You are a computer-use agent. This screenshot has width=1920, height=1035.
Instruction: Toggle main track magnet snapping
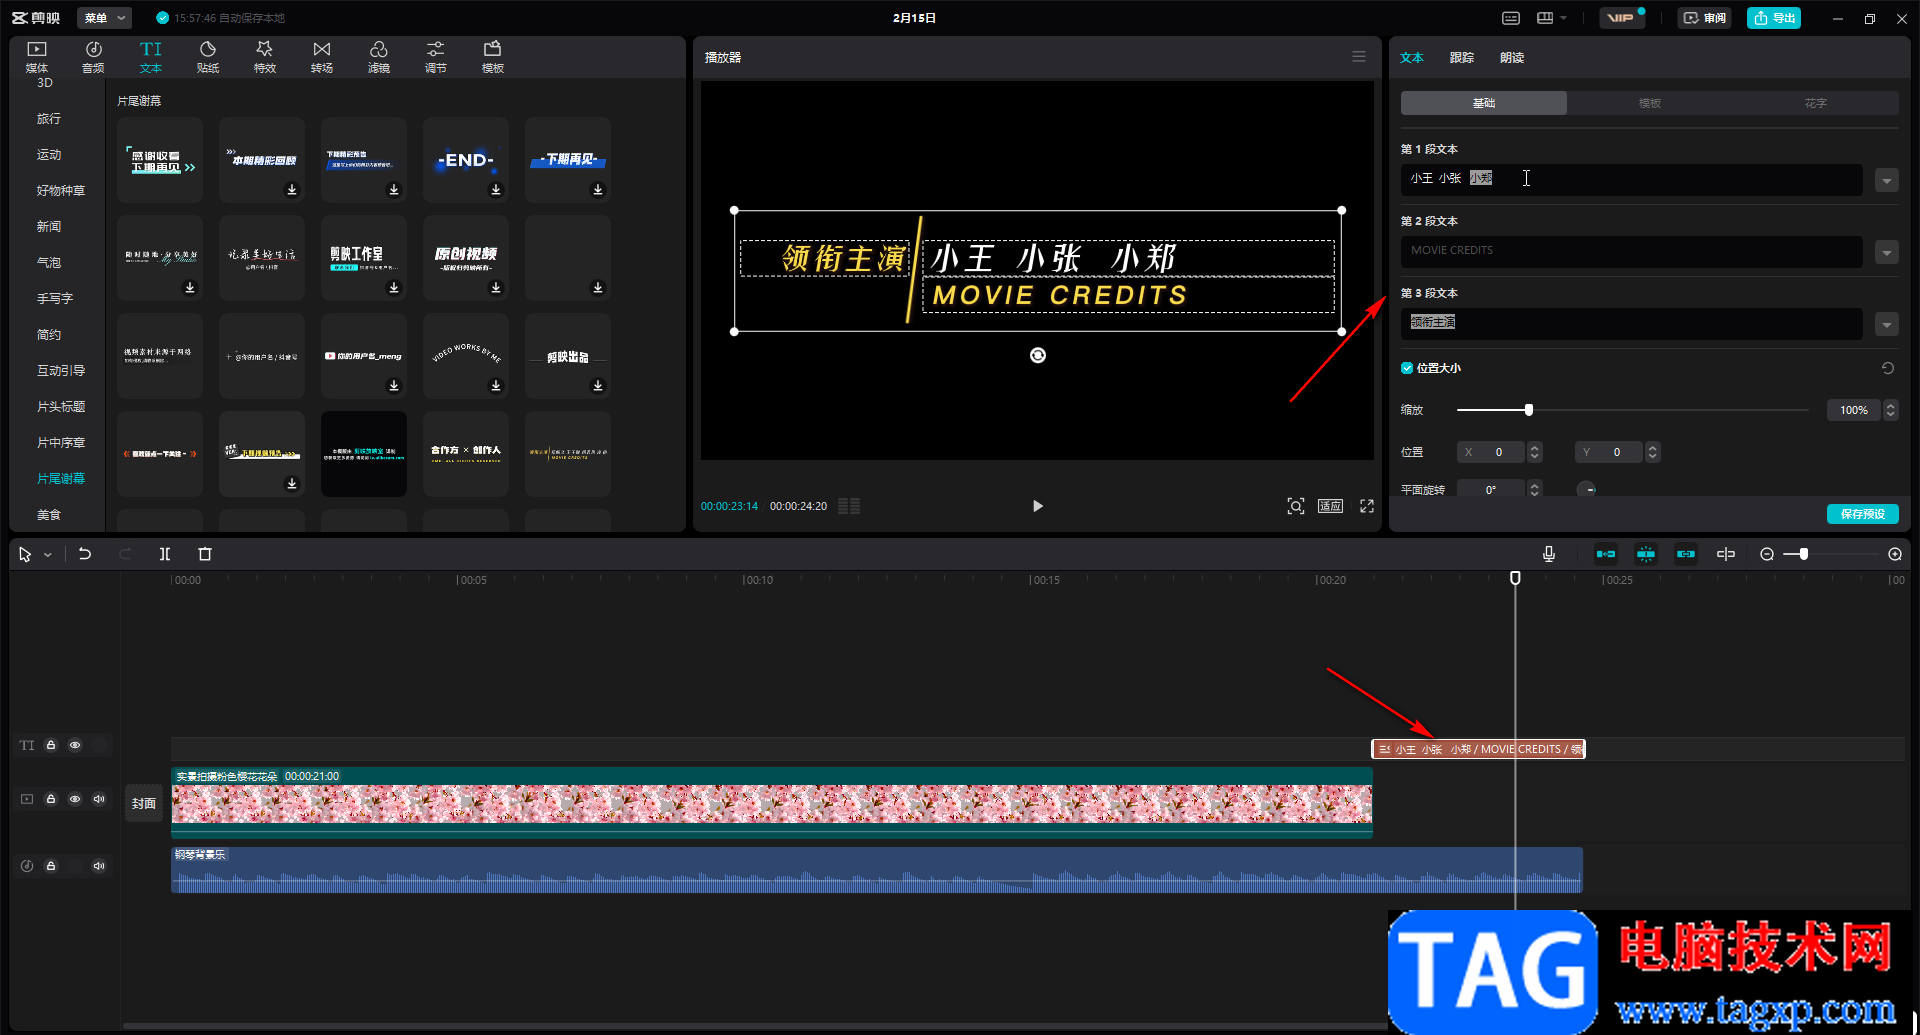(1606, 554)
